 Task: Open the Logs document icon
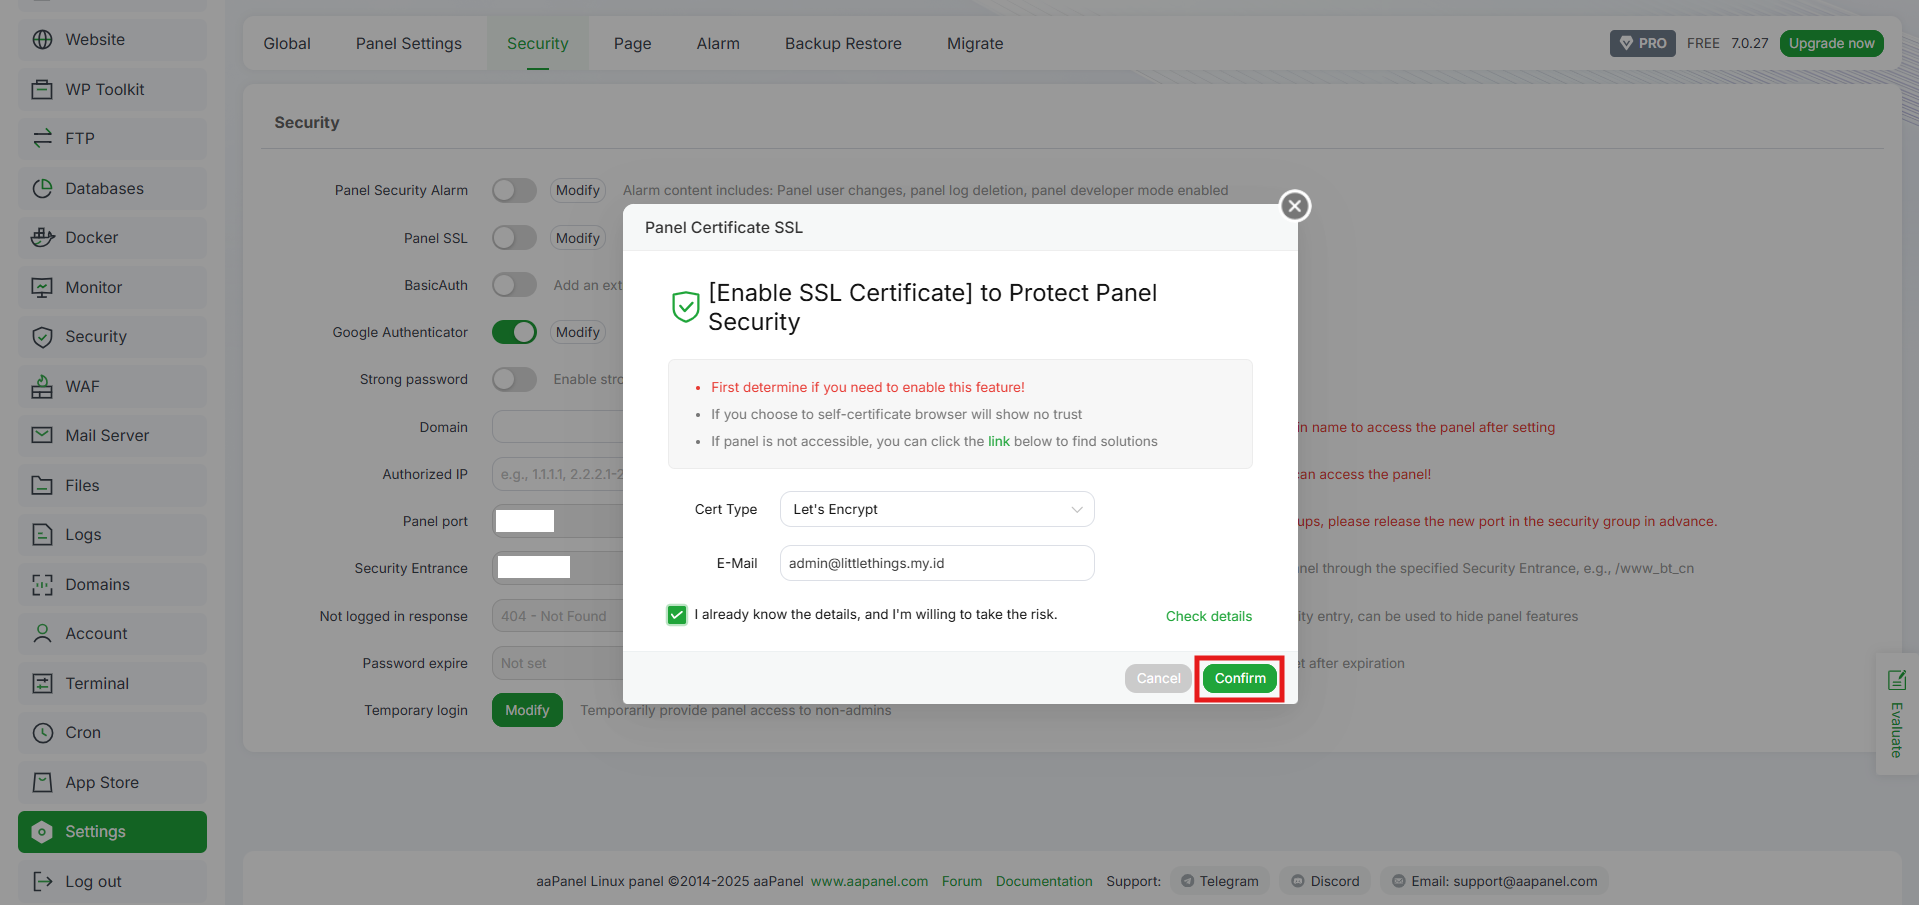tap(42, 534)
